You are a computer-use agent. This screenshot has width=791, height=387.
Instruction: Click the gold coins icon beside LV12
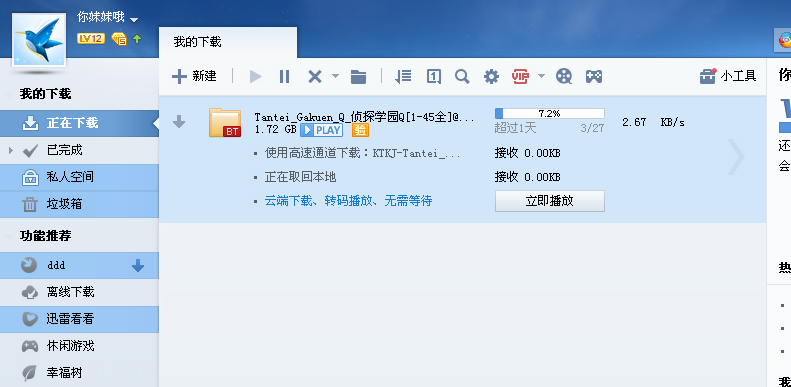tap(120, 39)
